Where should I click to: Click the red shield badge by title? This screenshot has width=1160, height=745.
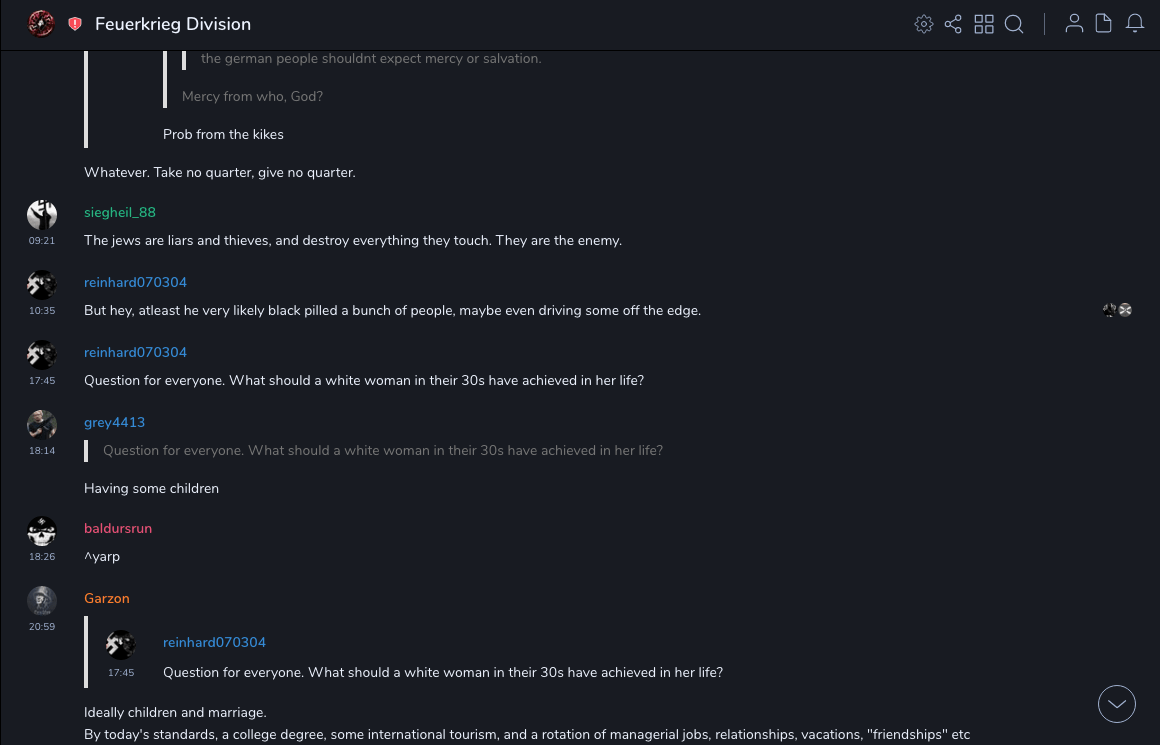(75, 24)
